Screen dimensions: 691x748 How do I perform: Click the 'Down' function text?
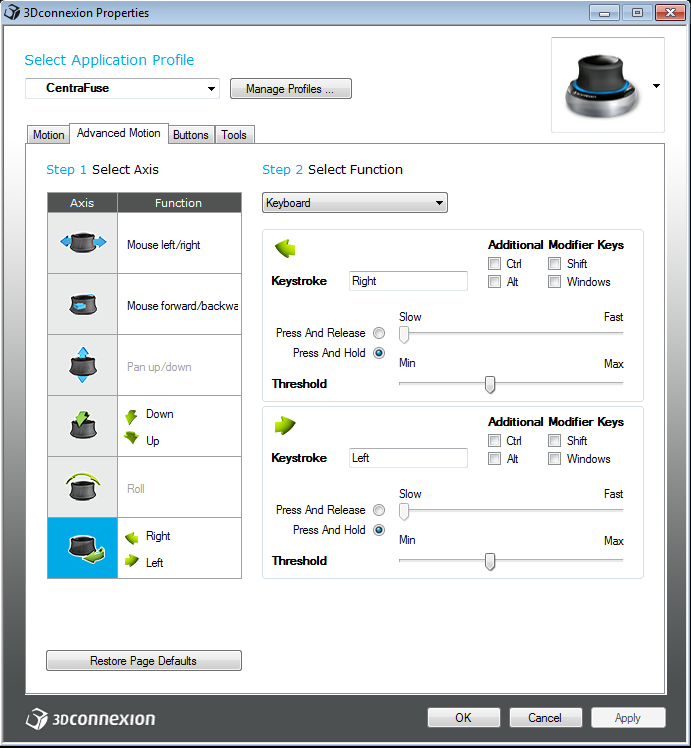tap(160, 414)
